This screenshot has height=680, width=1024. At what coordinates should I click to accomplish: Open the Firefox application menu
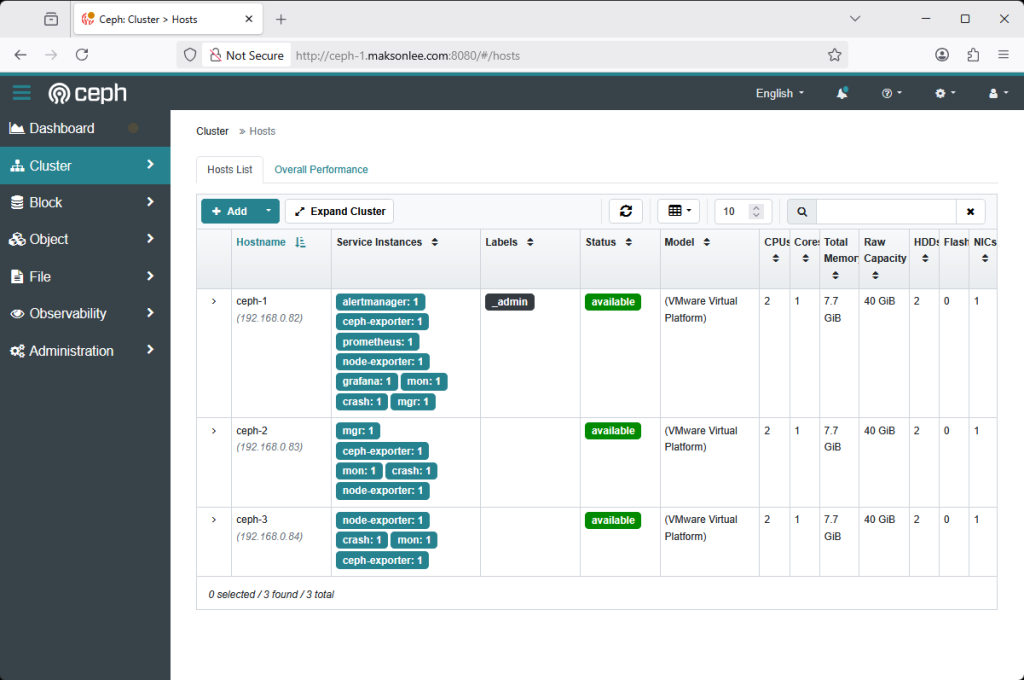point(1004,55)
